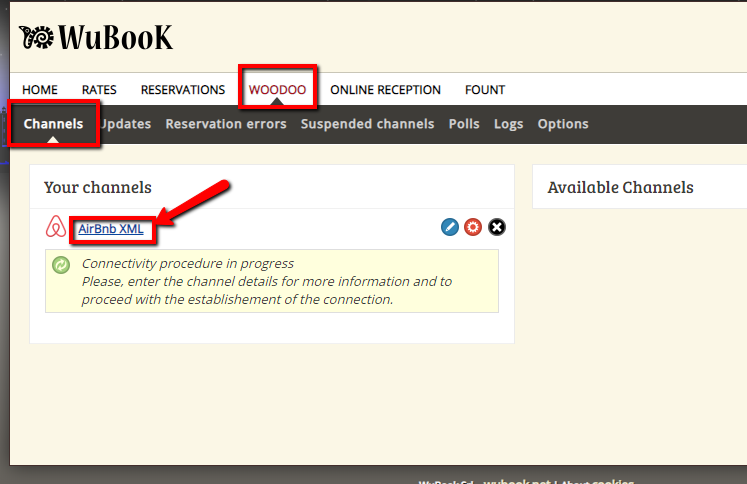
Task: Remove AirBnb XML channel with X icon
Action: click(x=497, y=227)
